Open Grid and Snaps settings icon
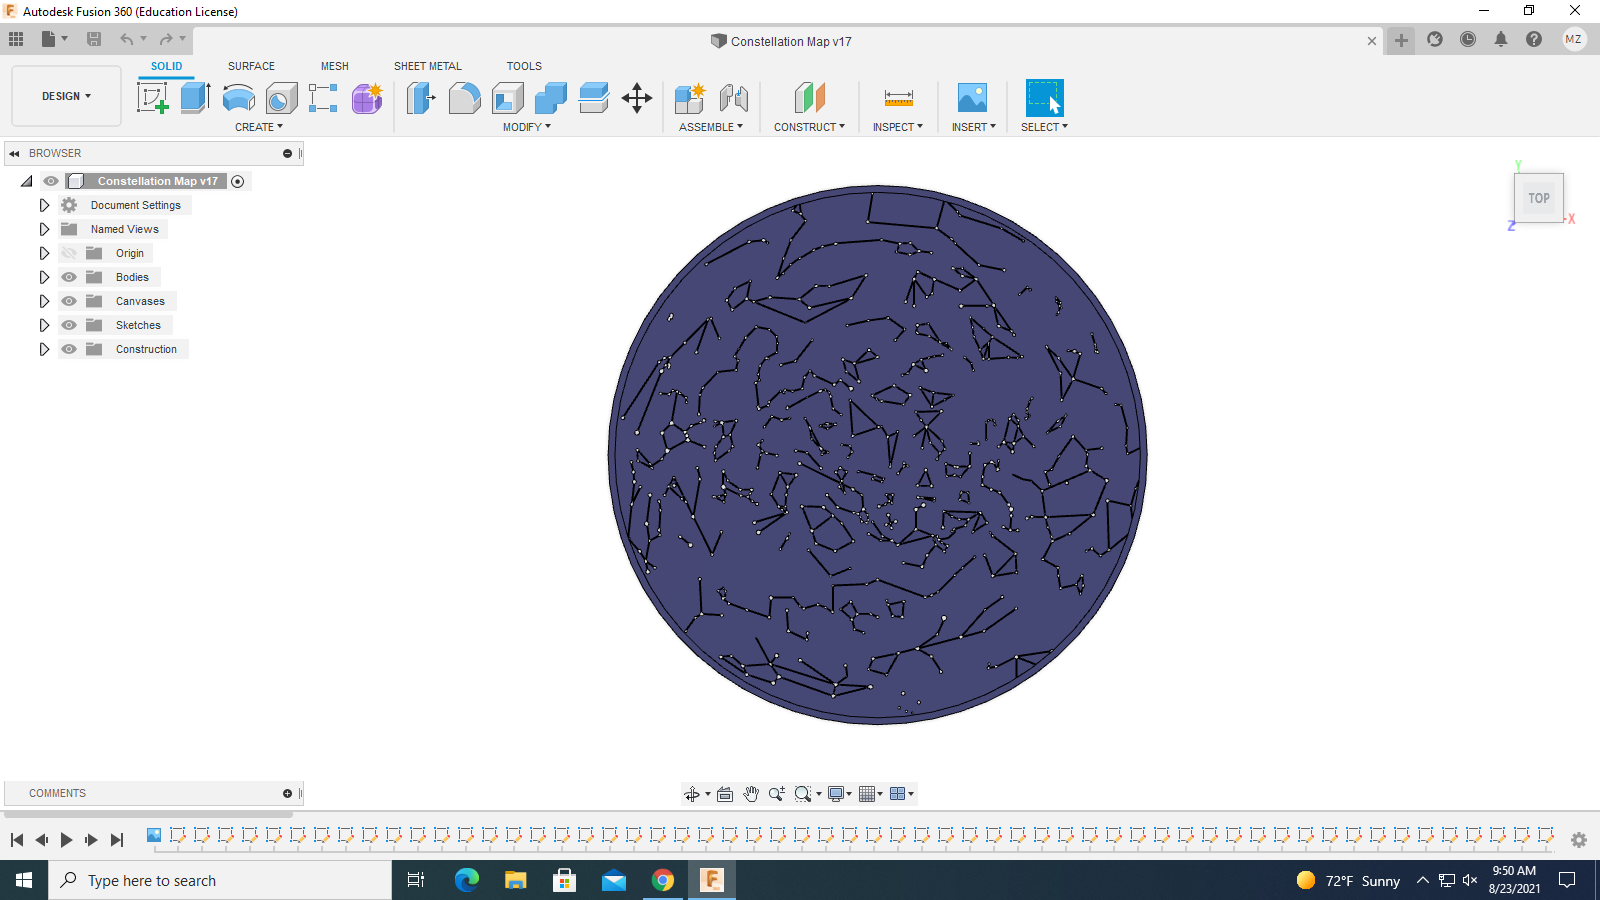 tap(866, 793)
